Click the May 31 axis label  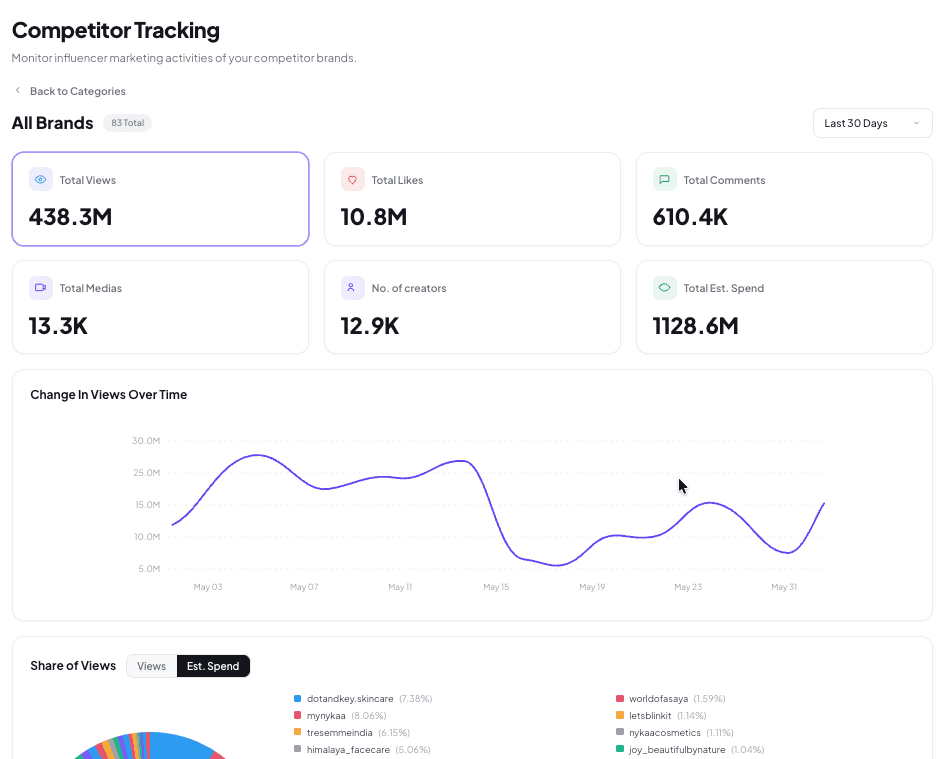tap(784, 587)
